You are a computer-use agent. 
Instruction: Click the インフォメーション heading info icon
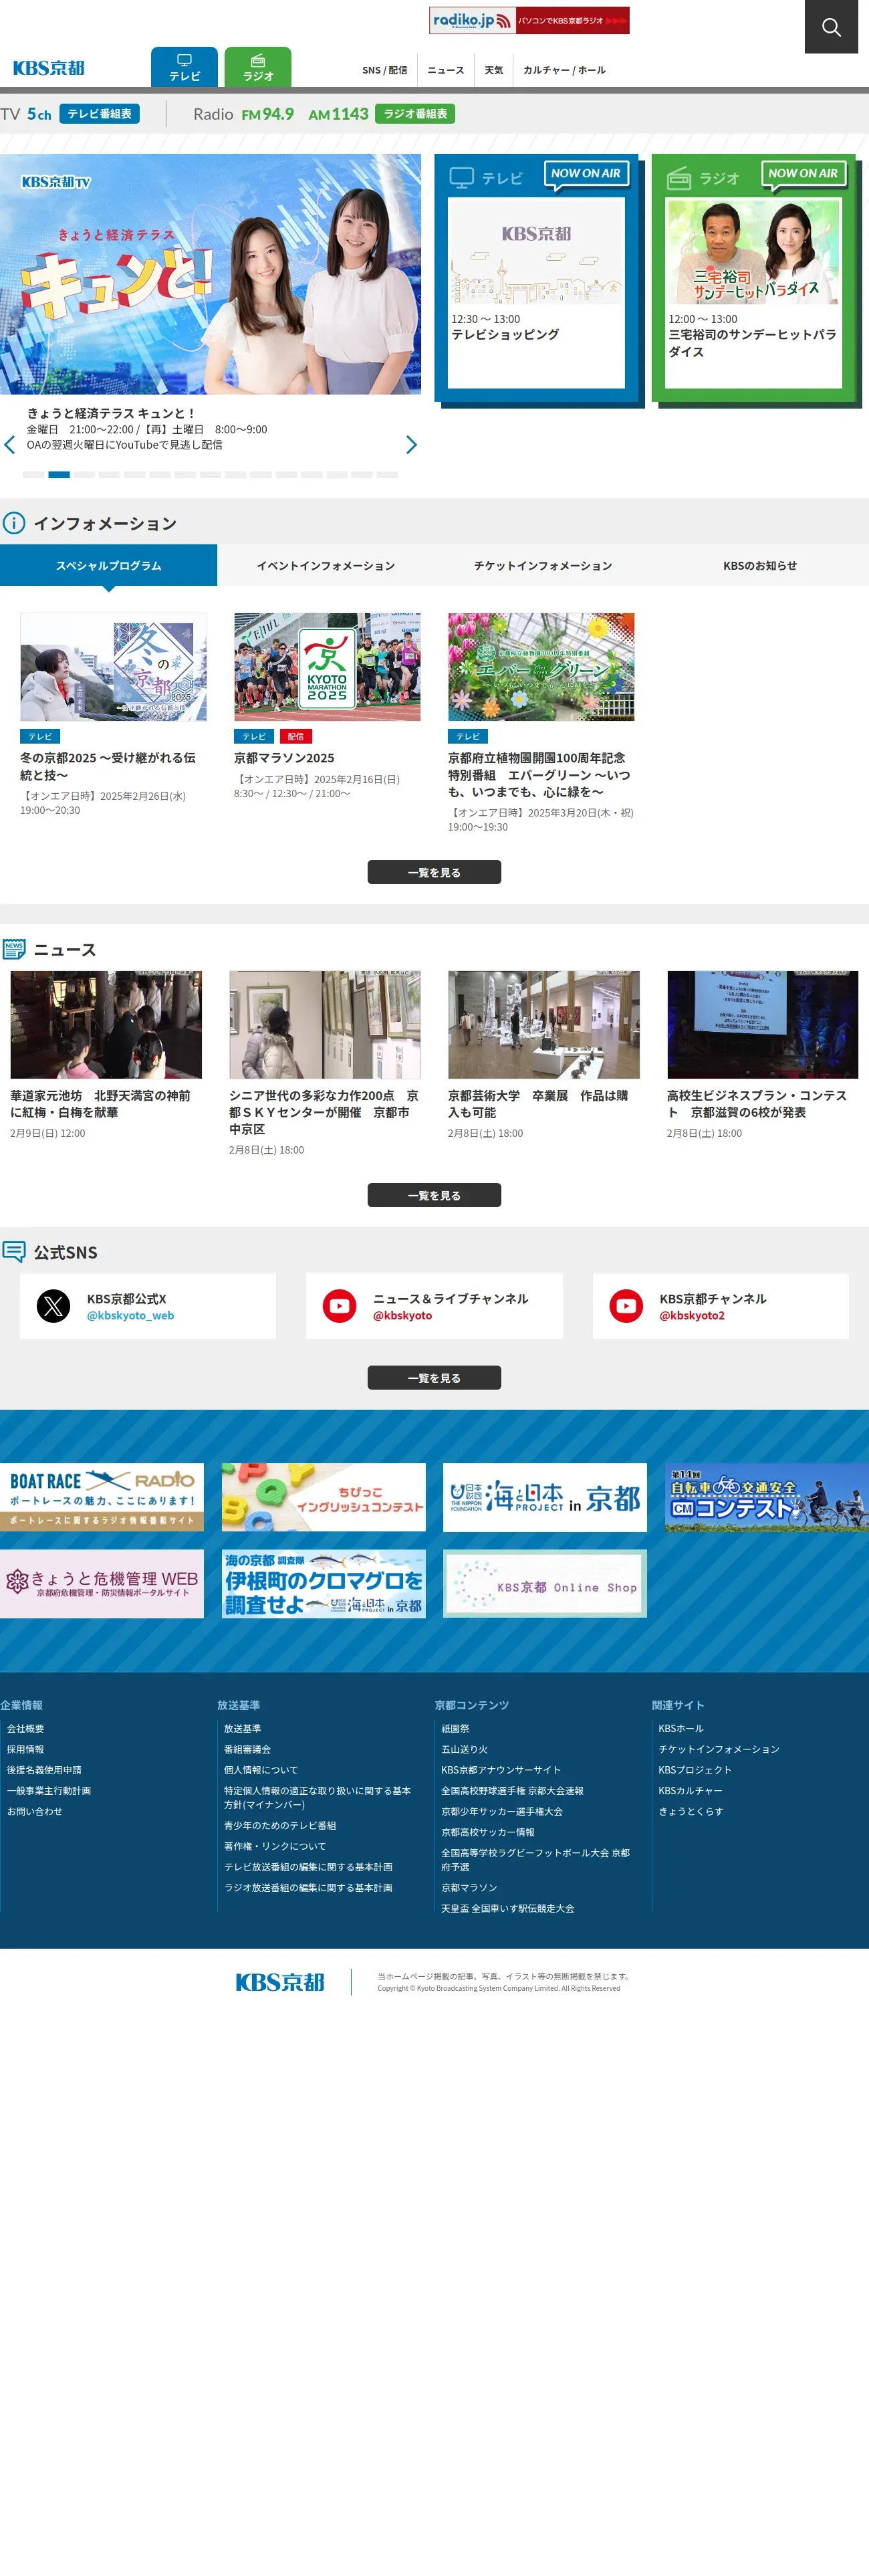pos(14,523)
